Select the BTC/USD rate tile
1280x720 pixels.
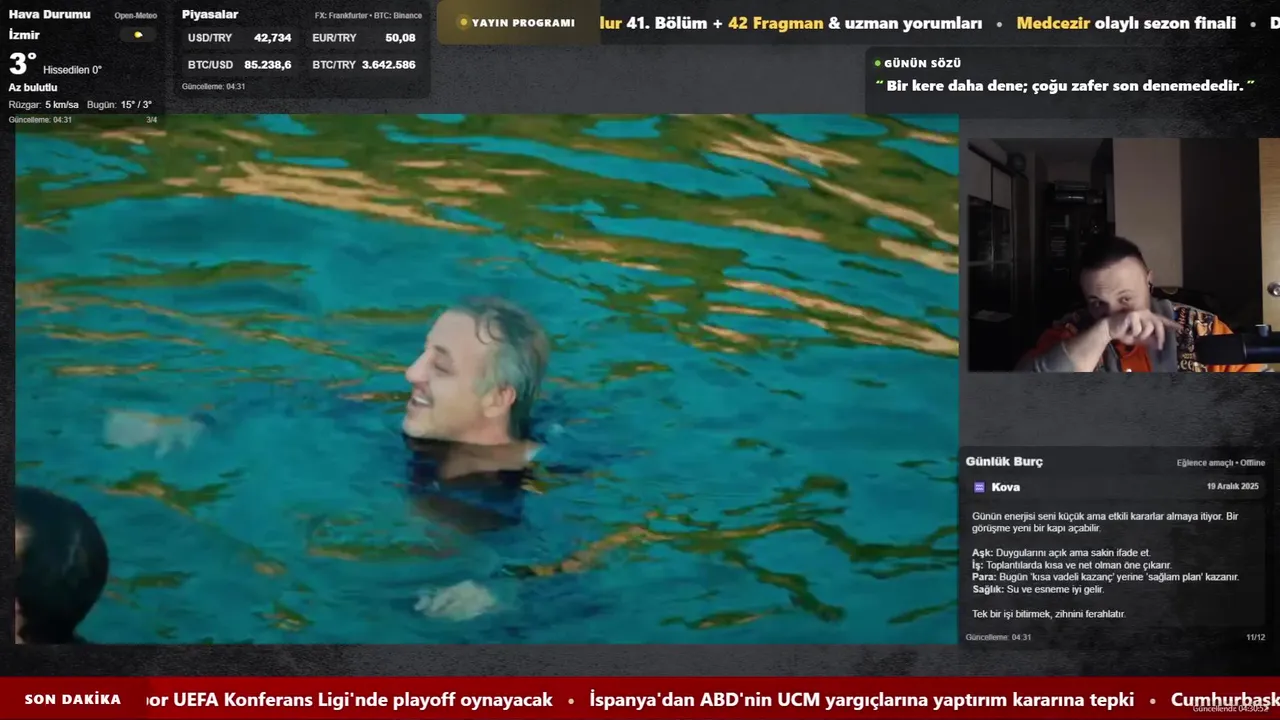click(239, 65)
